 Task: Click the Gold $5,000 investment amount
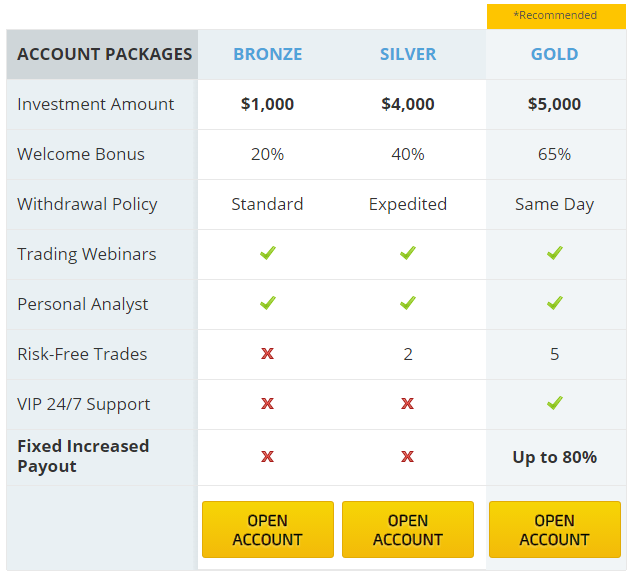pyautogui.click(x=555, y=104)
